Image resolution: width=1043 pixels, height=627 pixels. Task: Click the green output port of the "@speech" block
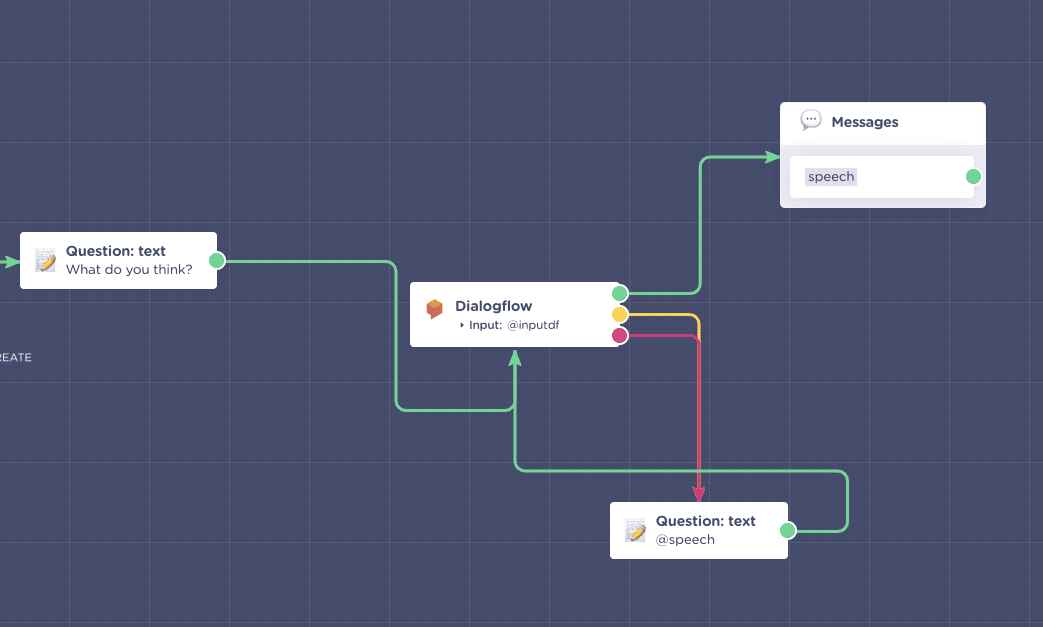click(x=787, y=529)
